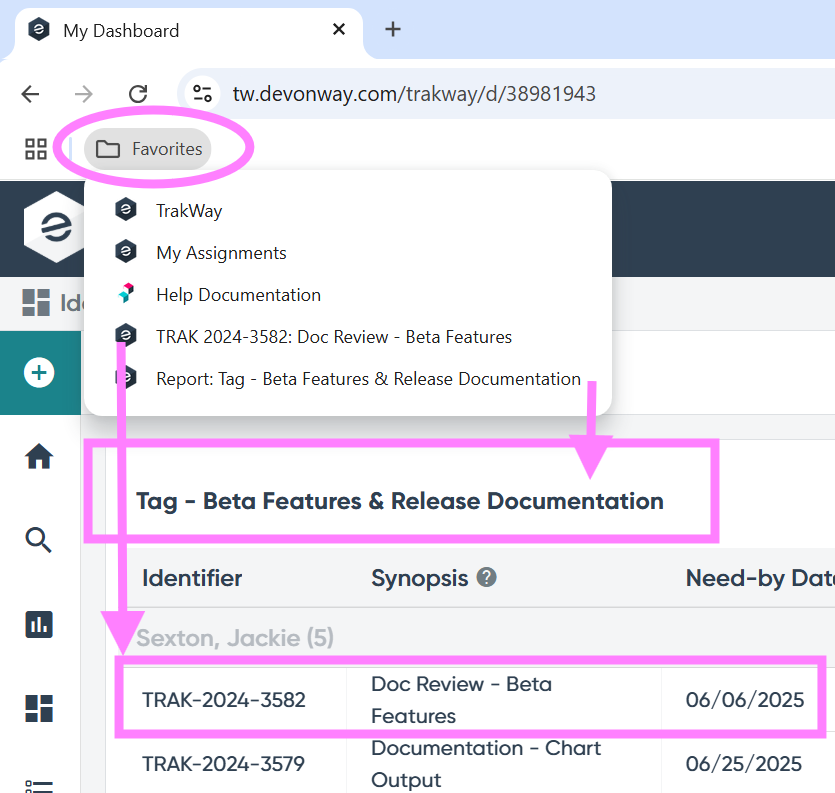The height and width of the screenshot is (793, 835).
Task: Click the Synopsis help question mark
Action: 486,577
